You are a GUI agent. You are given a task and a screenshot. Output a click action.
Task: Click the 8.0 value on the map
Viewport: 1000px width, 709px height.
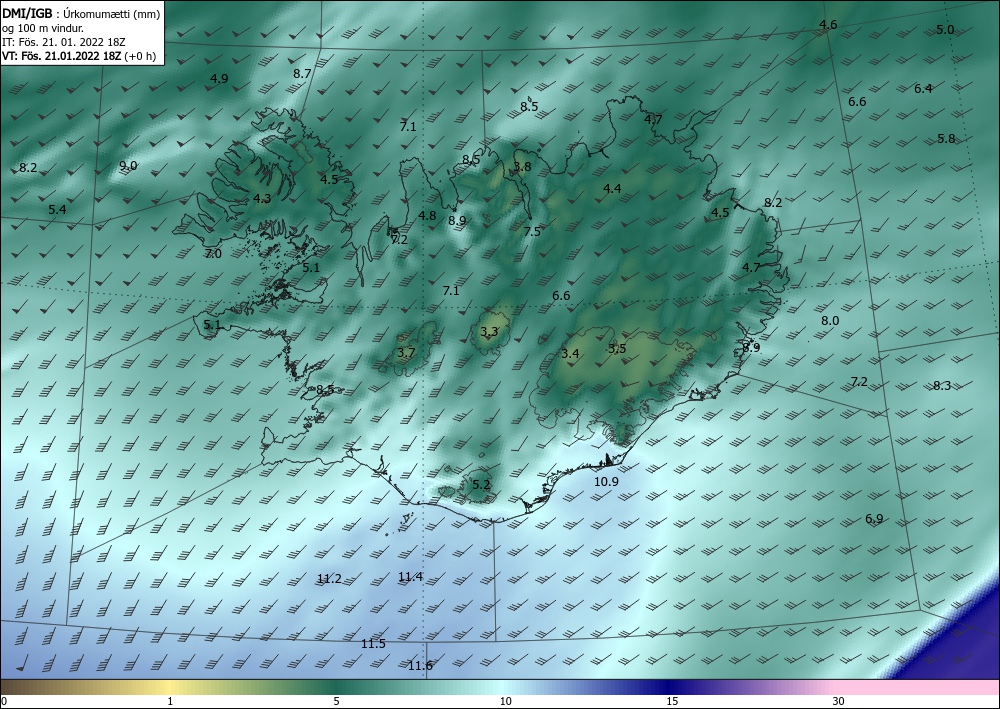(830, 321)
